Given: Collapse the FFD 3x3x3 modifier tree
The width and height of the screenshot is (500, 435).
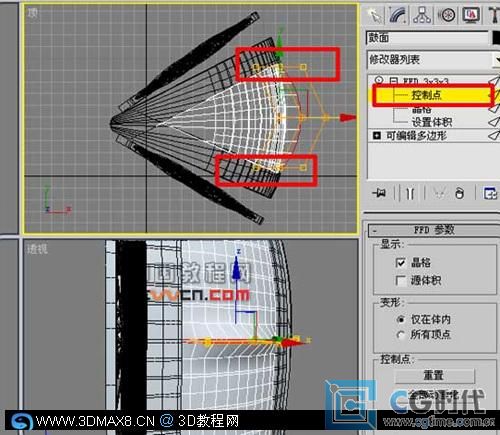Looking at the screenshot, I should coord(394,81).
